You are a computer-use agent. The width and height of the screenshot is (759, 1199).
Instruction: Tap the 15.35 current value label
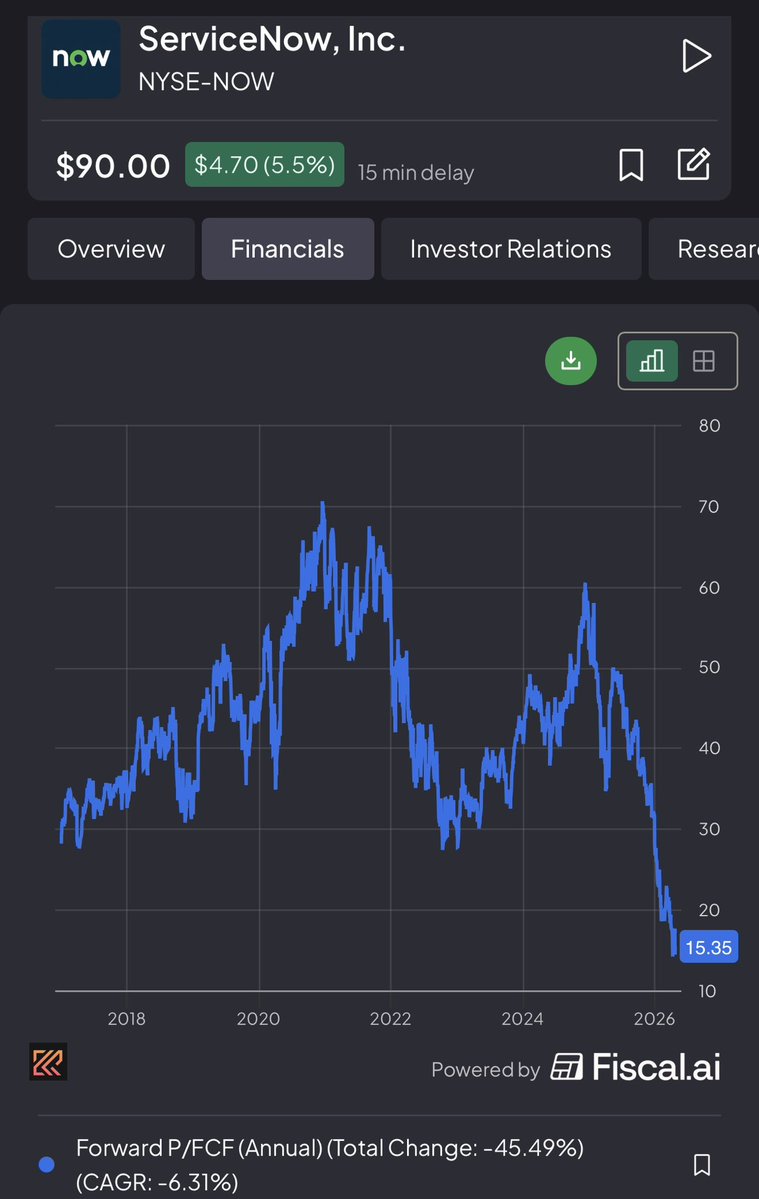pos(709,948)
